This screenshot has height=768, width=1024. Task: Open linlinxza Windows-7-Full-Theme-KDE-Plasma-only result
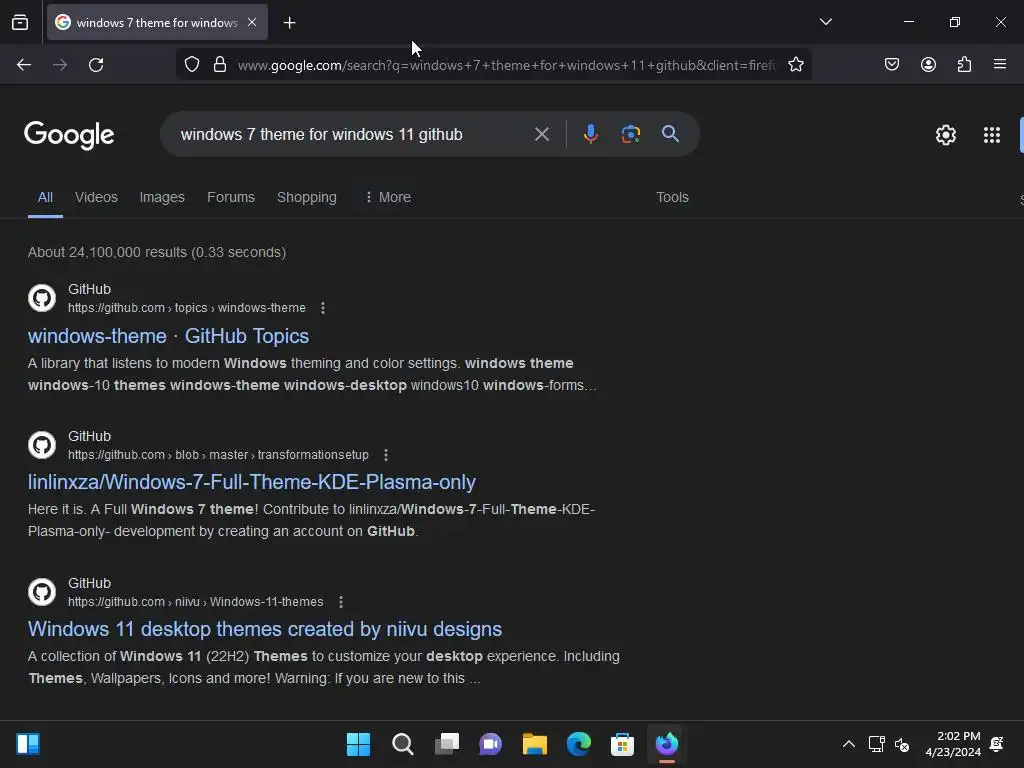[x=251, y=482]
